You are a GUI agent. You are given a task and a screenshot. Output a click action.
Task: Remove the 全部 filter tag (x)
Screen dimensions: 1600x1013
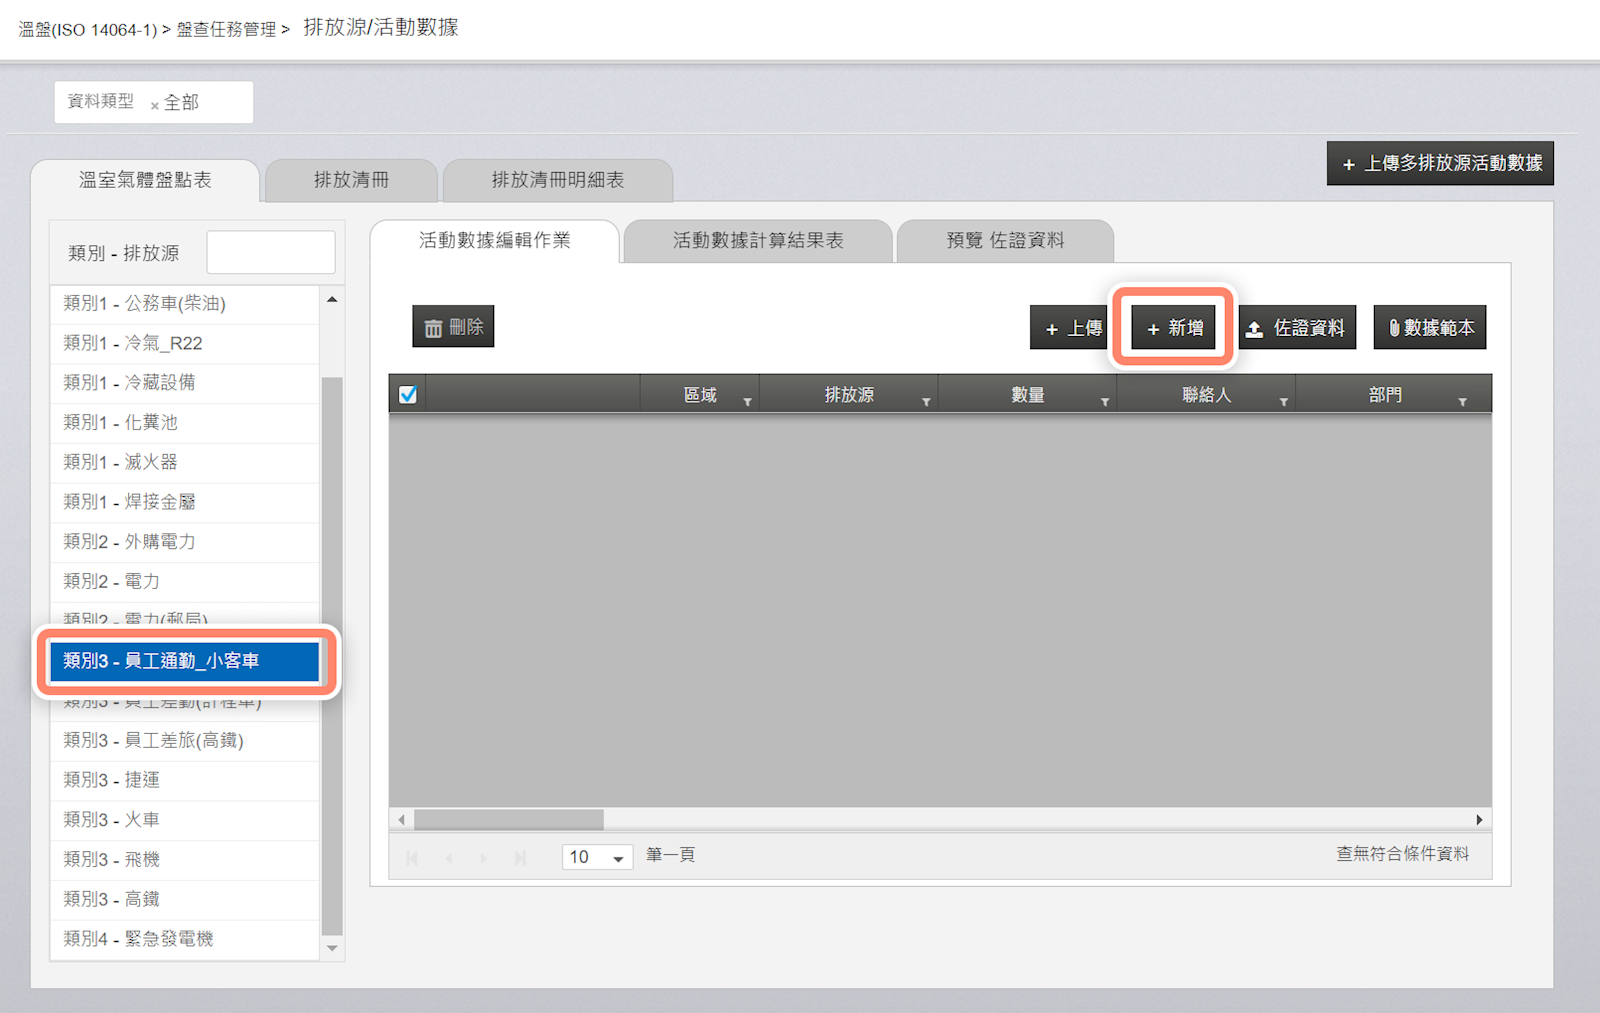coord(155,104)
